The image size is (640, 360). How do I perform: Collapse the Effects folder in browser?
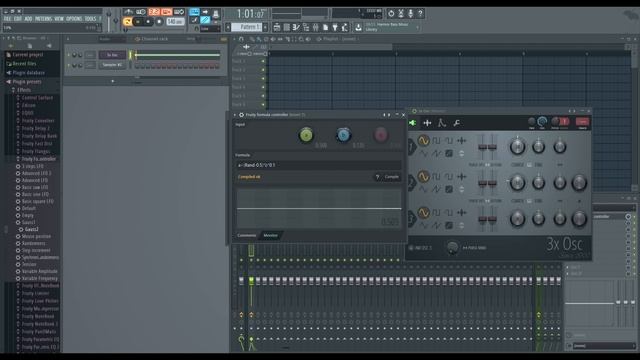[23, 90]
